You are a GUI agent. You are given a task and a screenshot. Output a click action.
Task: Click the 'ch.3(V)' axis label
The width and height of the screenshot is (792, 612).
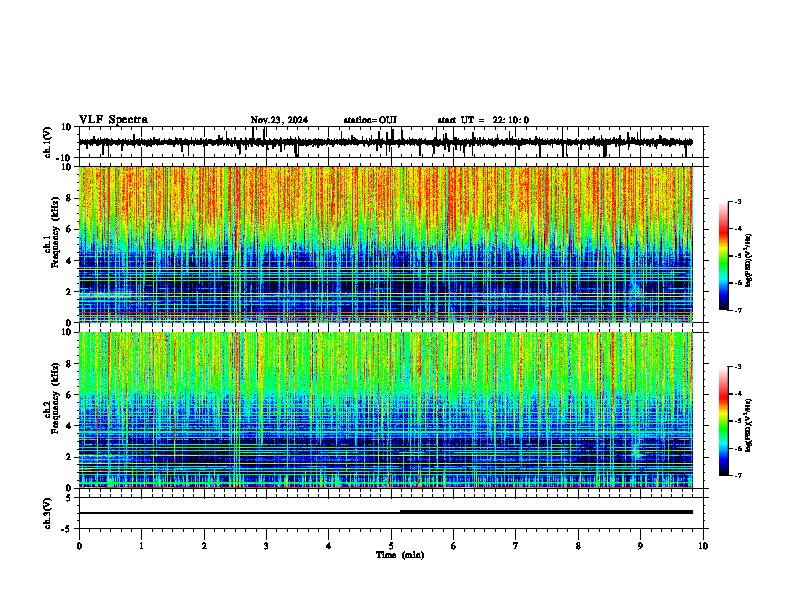pyautogui.click(x=48, y=513)
